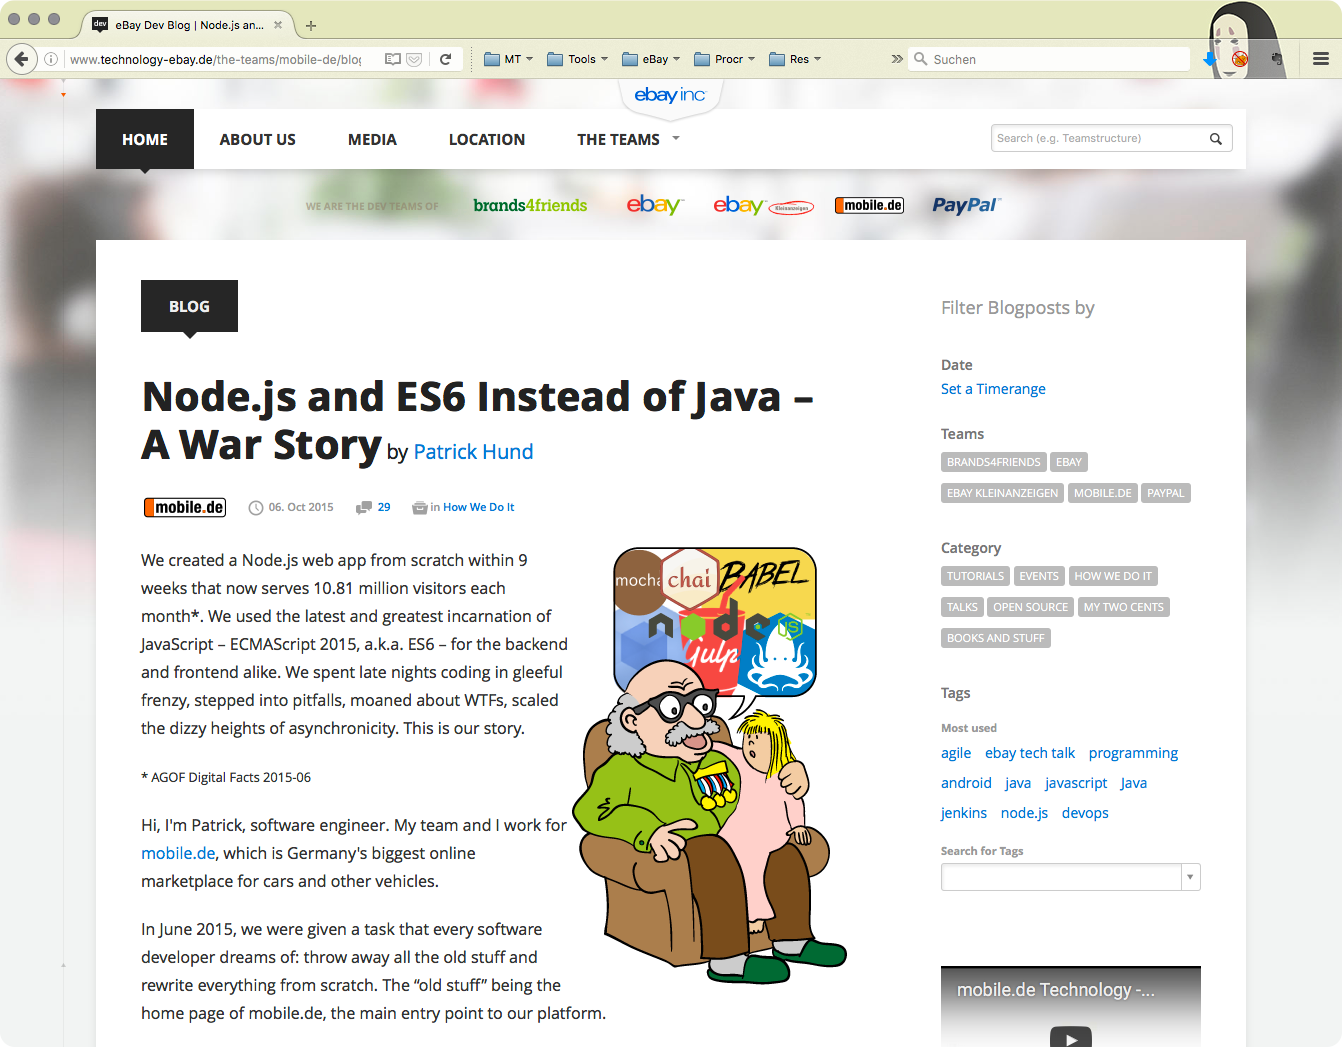Image resolution: width=1342 pixels, height=1047 pixels.
Task: Open author link Patrick Hund
Action: click(x=473, y=452)
